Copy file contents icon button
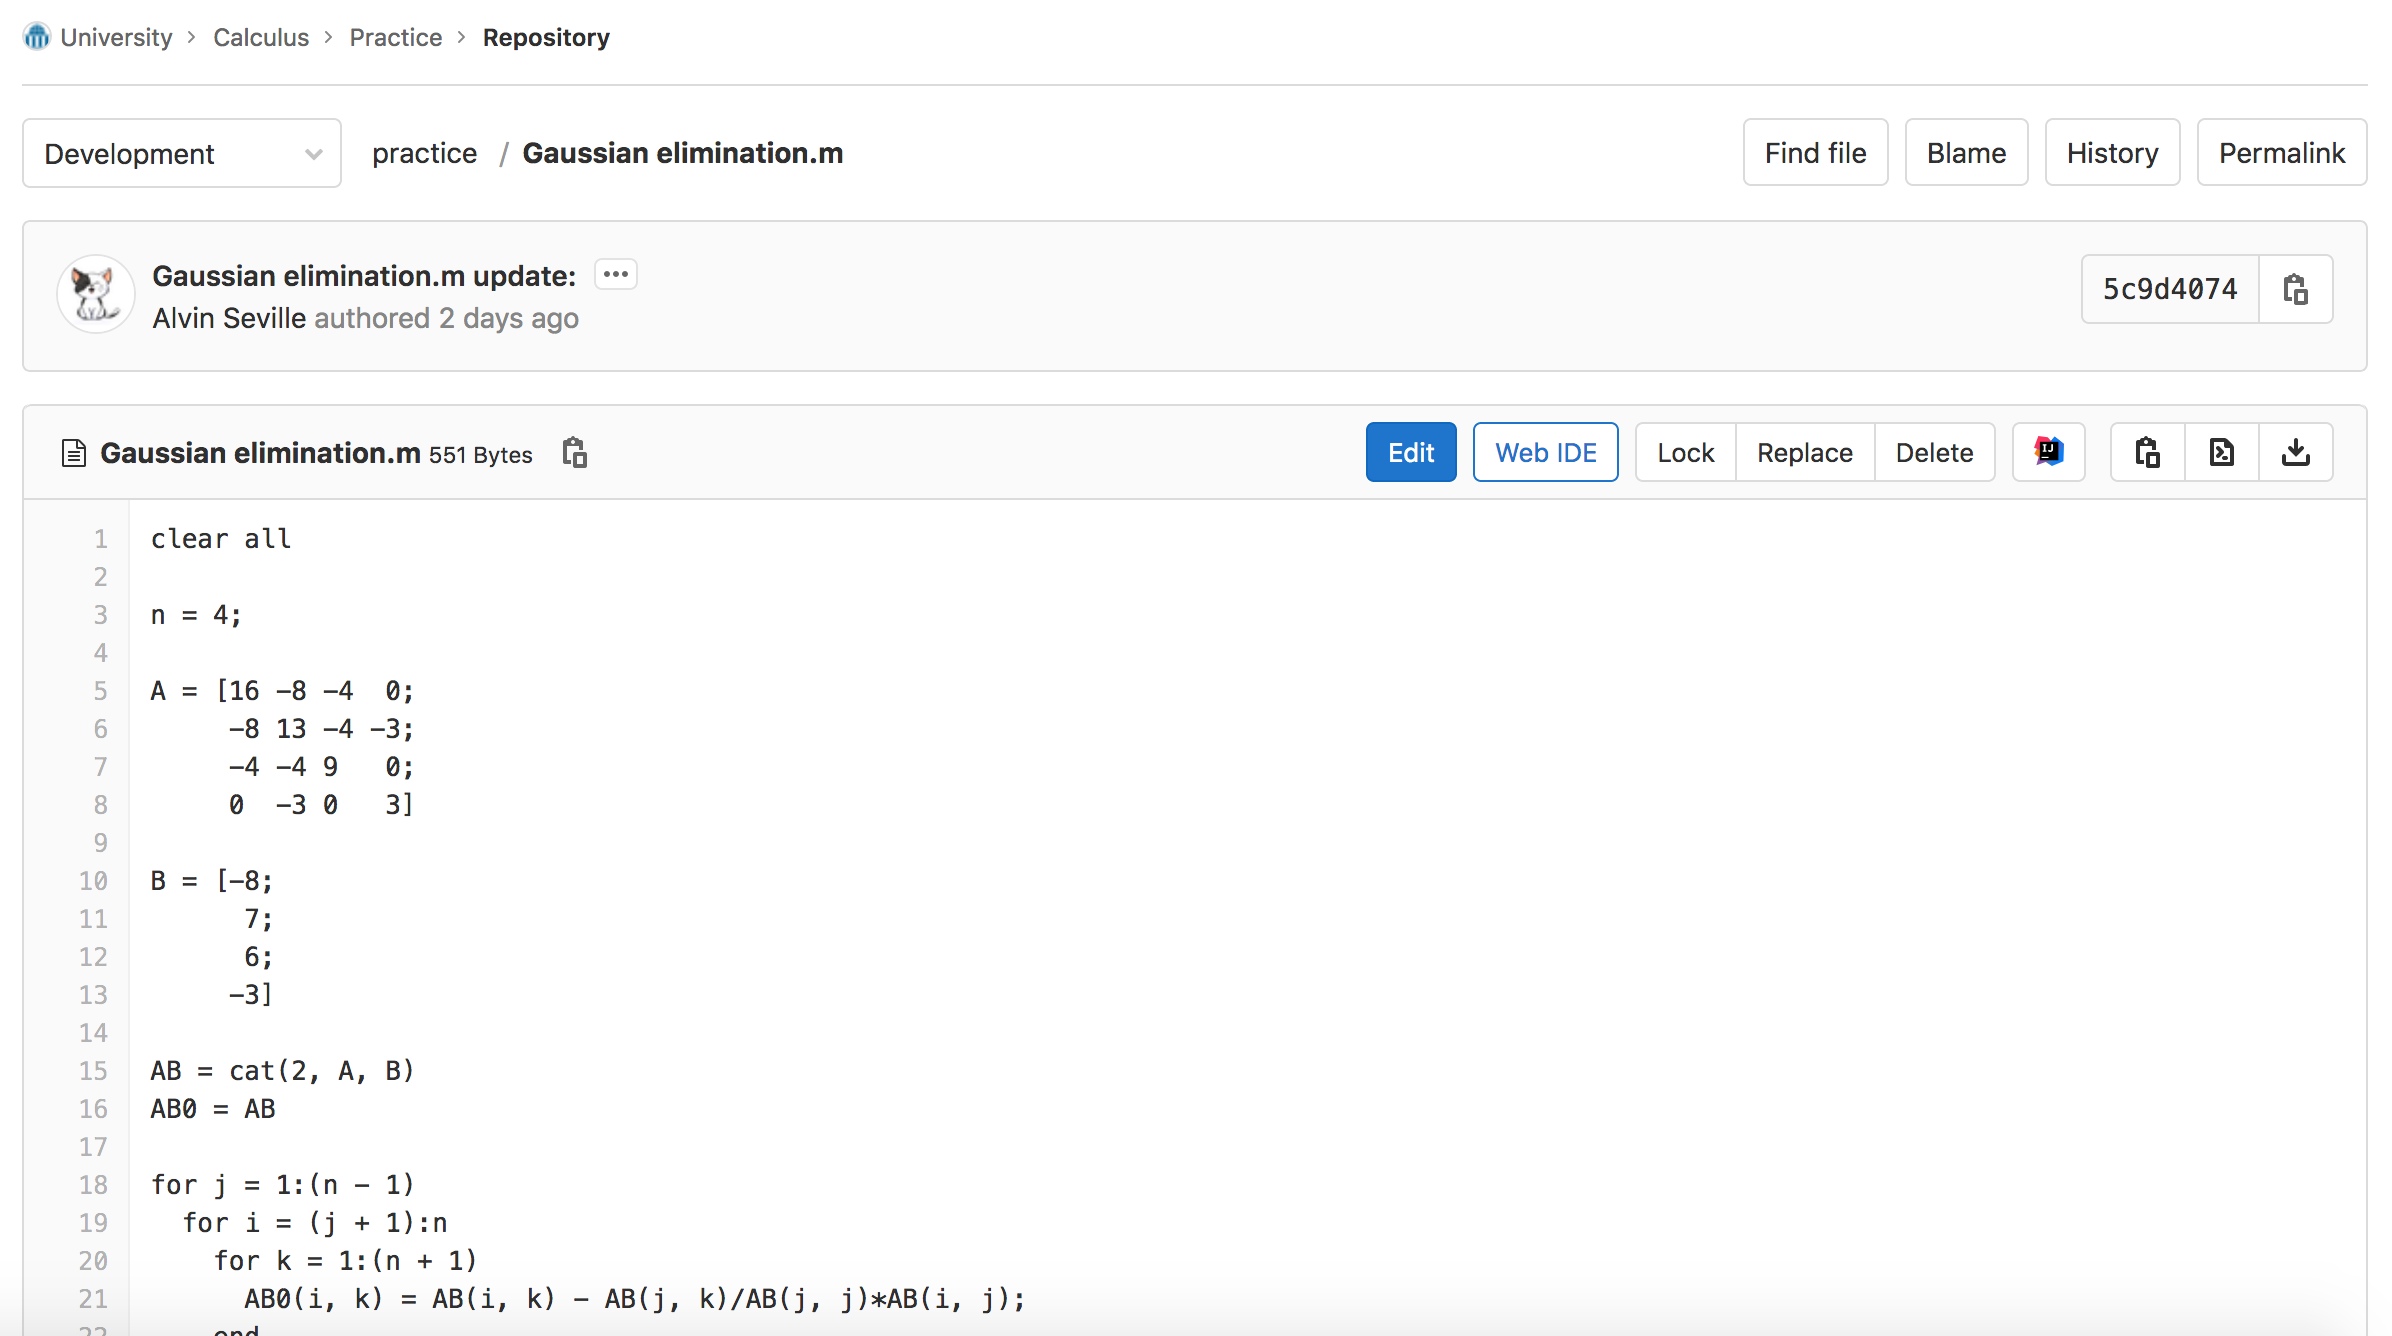Screen dimensions: 2392x1336 2147,452
